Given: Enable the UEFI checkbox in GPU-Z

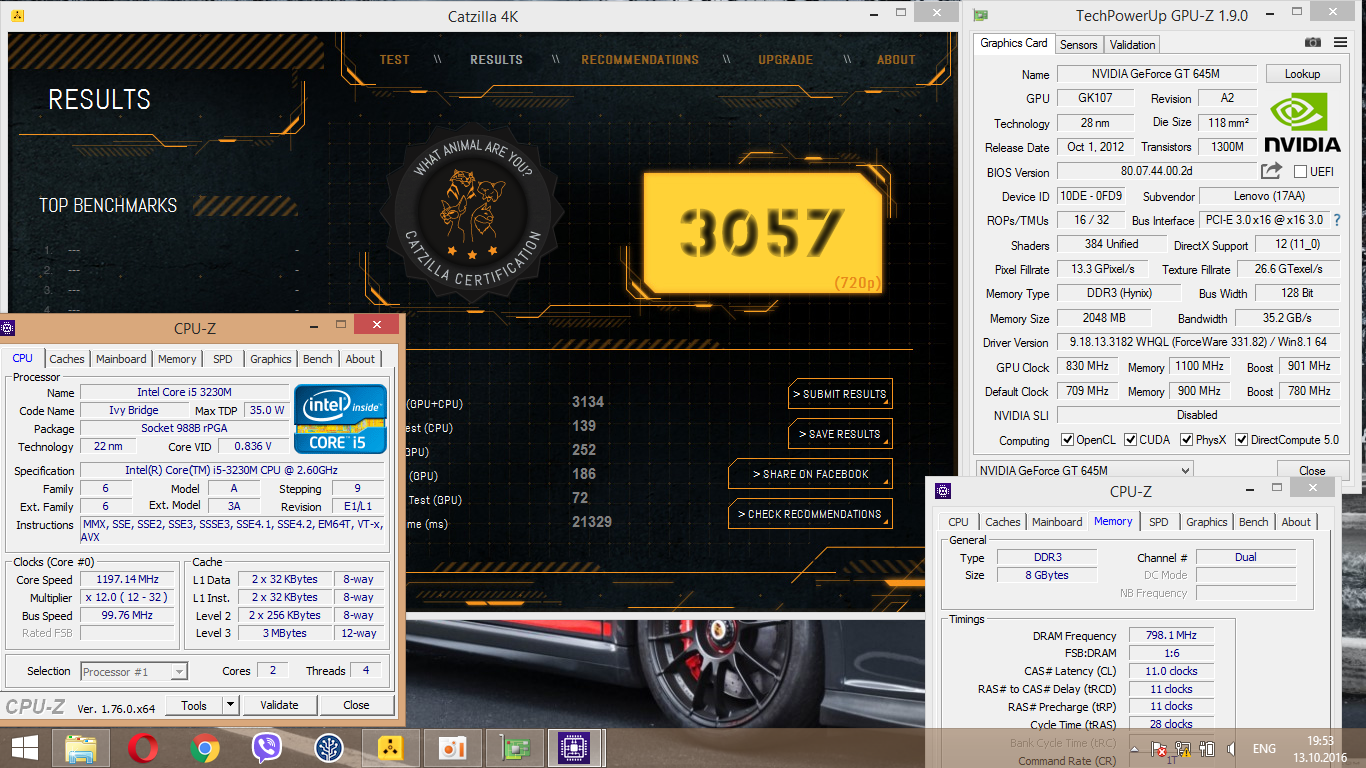Looking at the screenshot, I should [1301, 172].
